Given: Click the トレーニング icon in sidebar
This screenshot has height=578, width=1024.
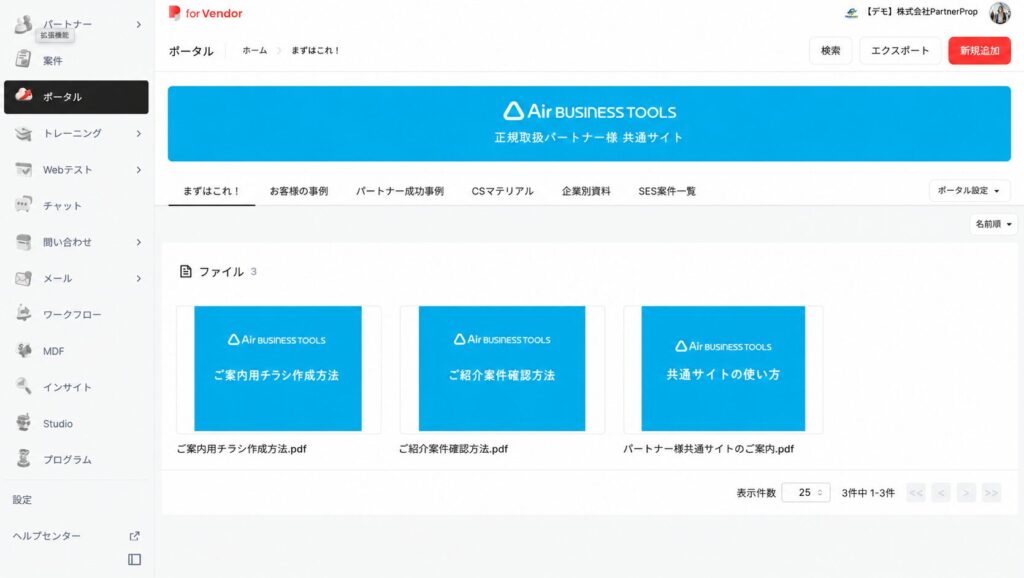Looking at the screenshot, I should click(x=24, y=133).
